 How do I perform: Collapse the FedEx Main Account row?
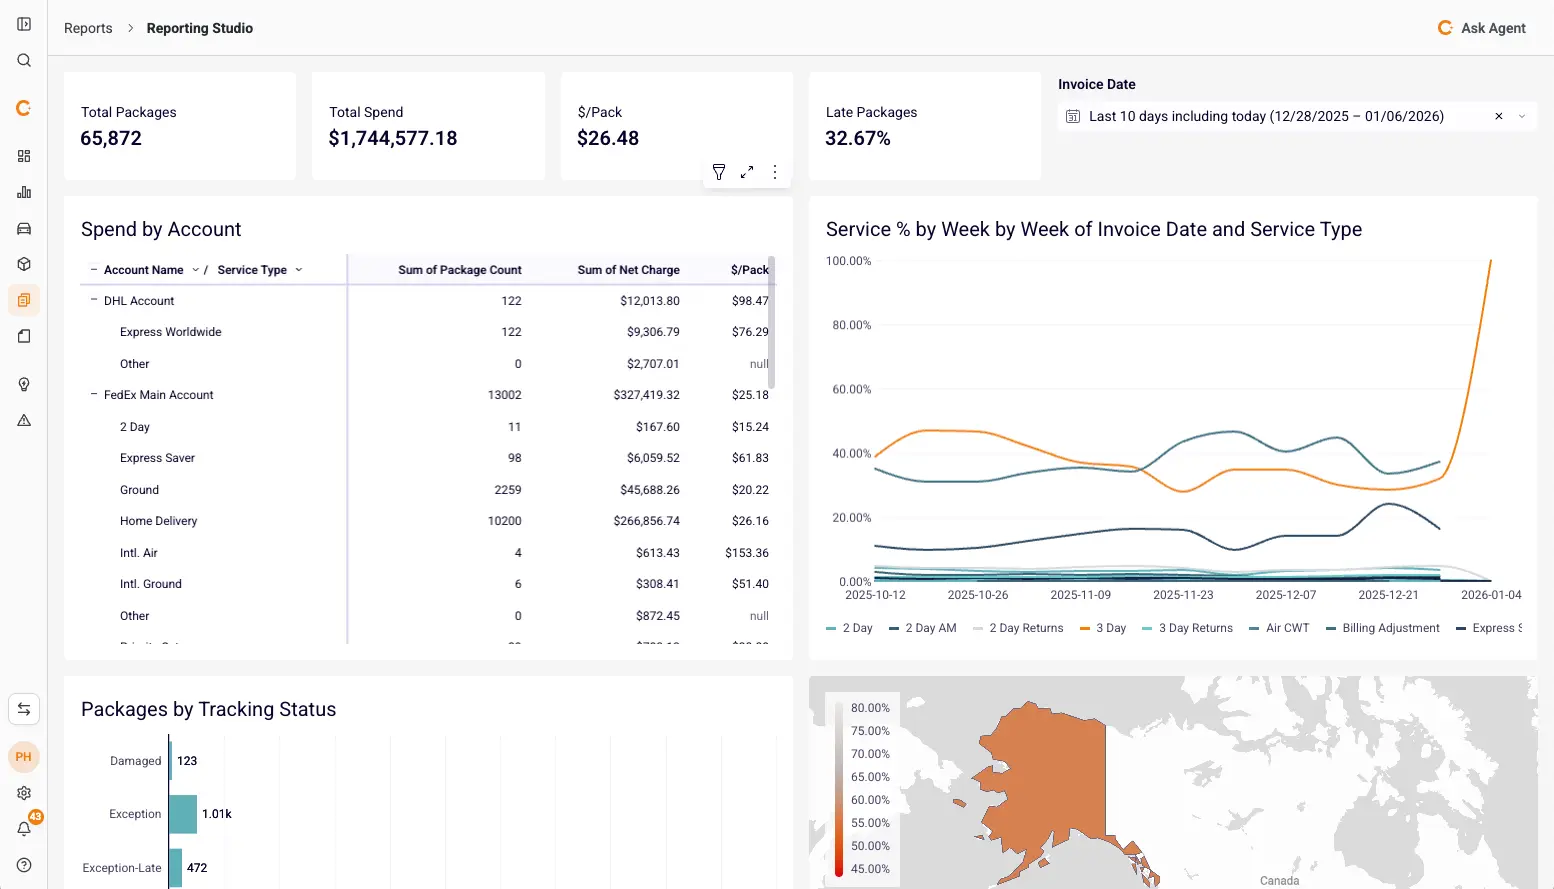[94, 395]
